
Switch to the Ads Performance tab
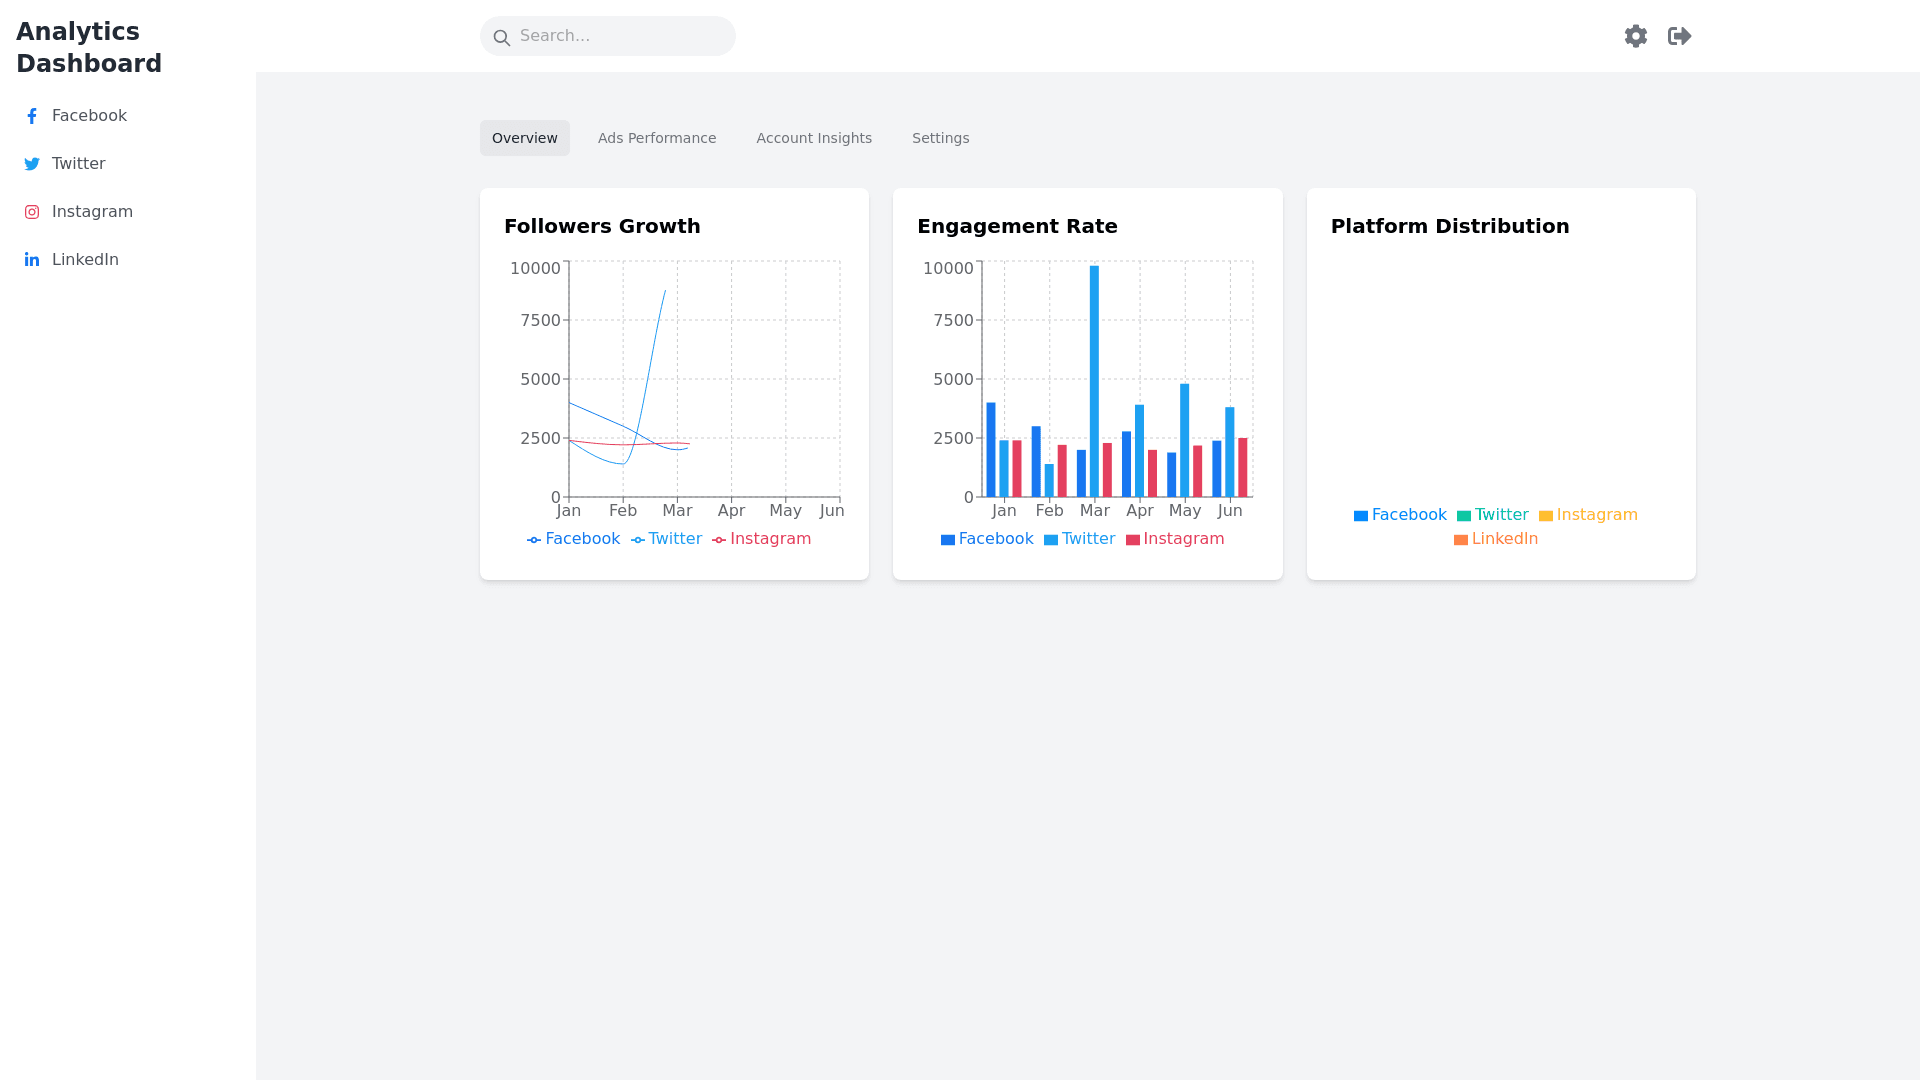[x=657, y=138]
